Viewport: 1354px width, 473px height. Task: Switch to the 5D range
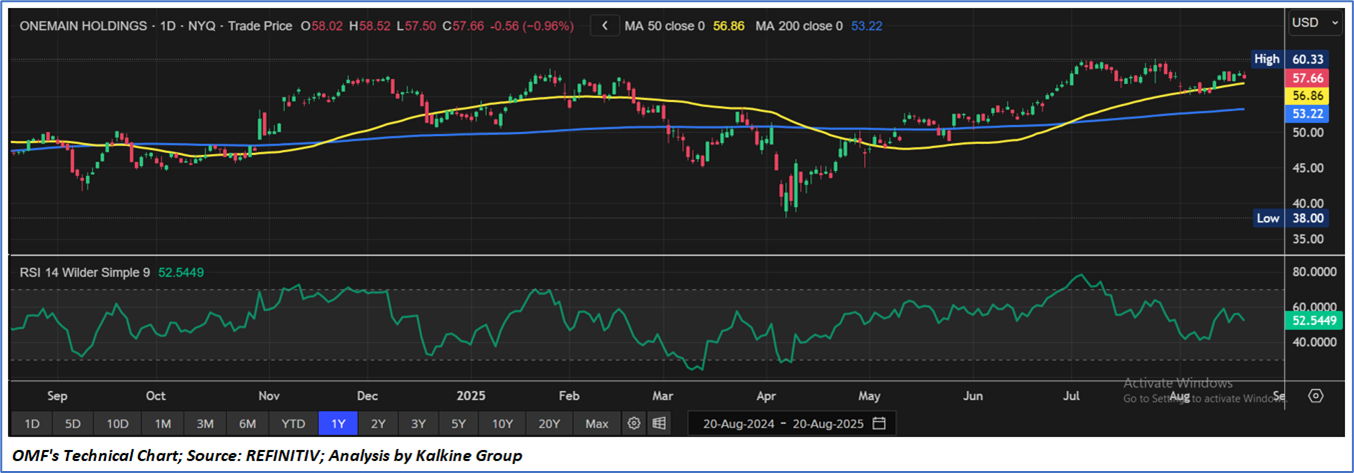(x=74, y=423)
